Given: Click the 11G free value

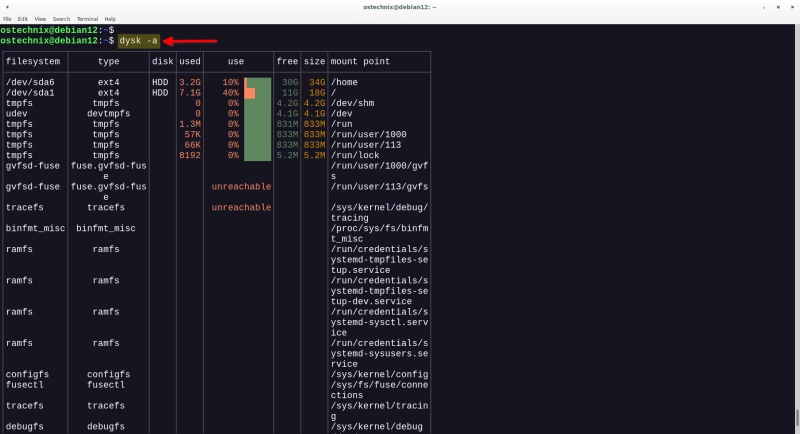Looking at the screenshot, I should (x=290, y=93).
